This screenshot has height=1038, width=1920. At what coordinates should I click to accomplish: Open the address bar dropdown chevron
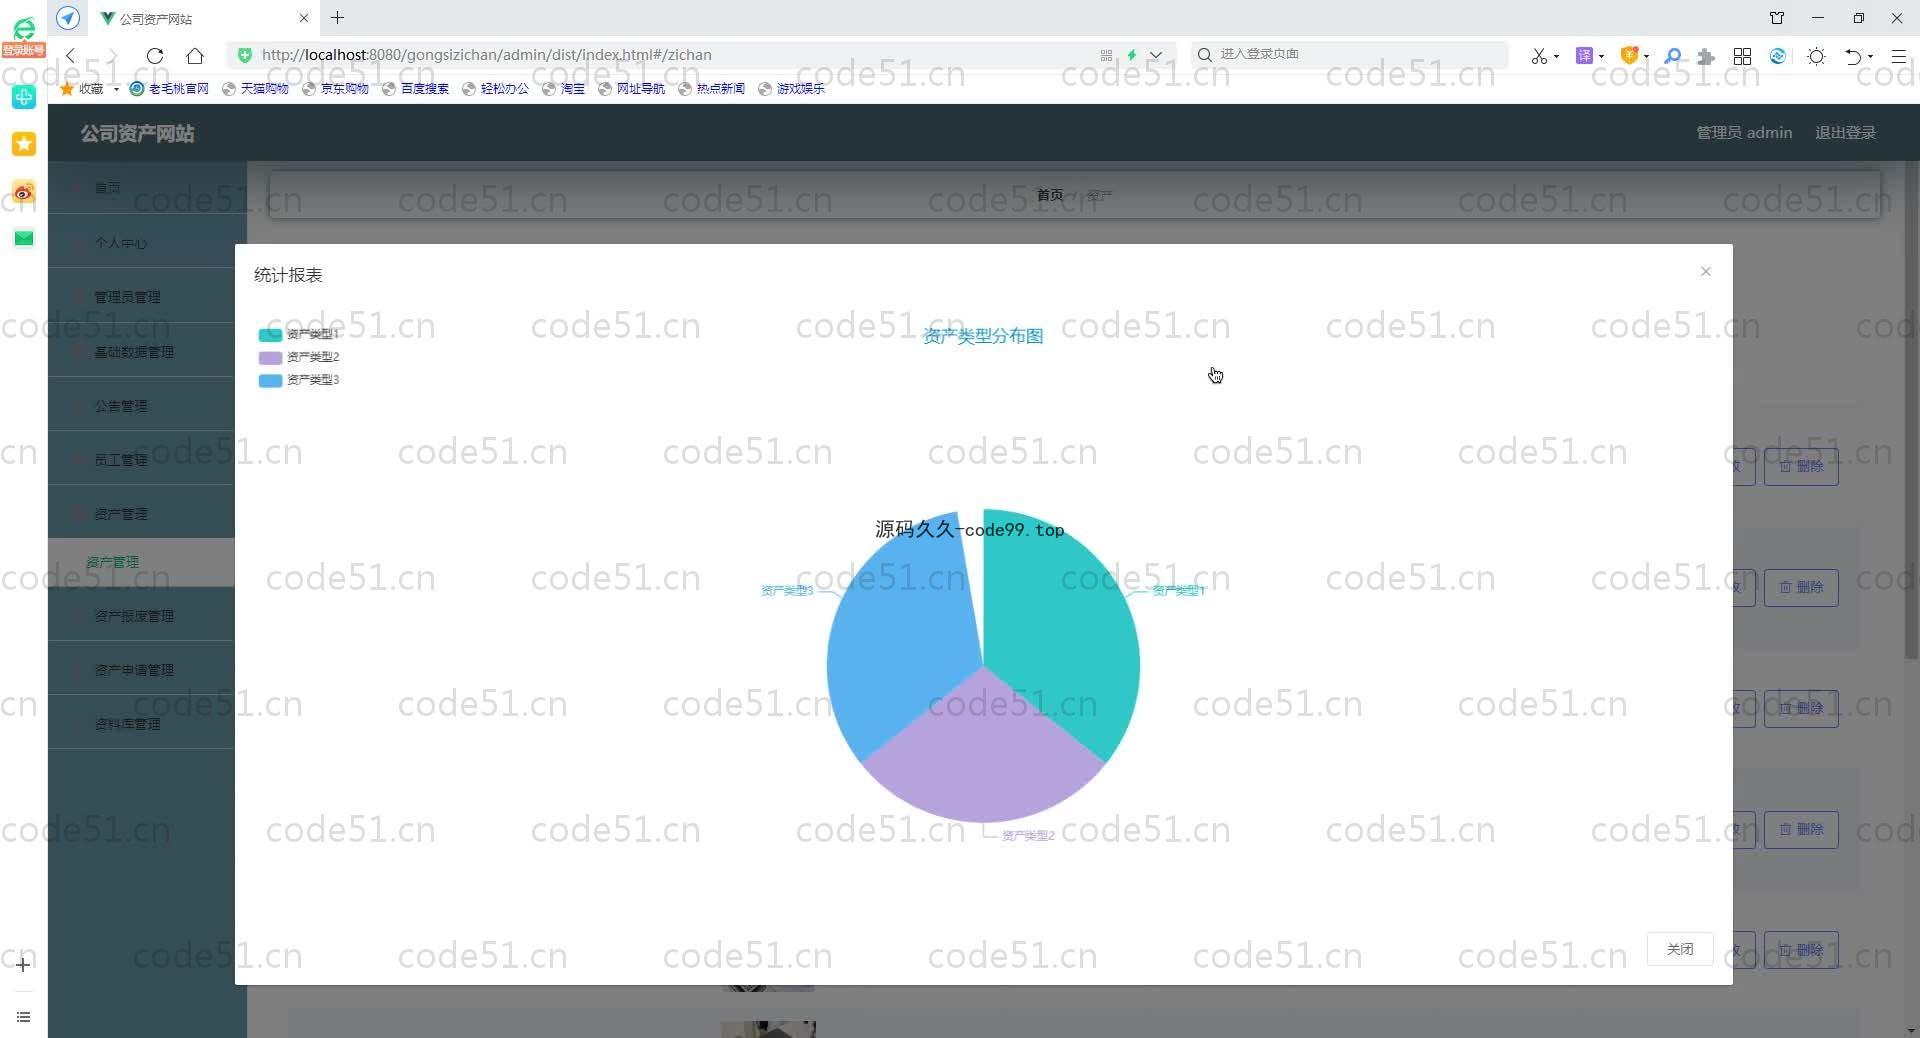(x=1156, y=55)
